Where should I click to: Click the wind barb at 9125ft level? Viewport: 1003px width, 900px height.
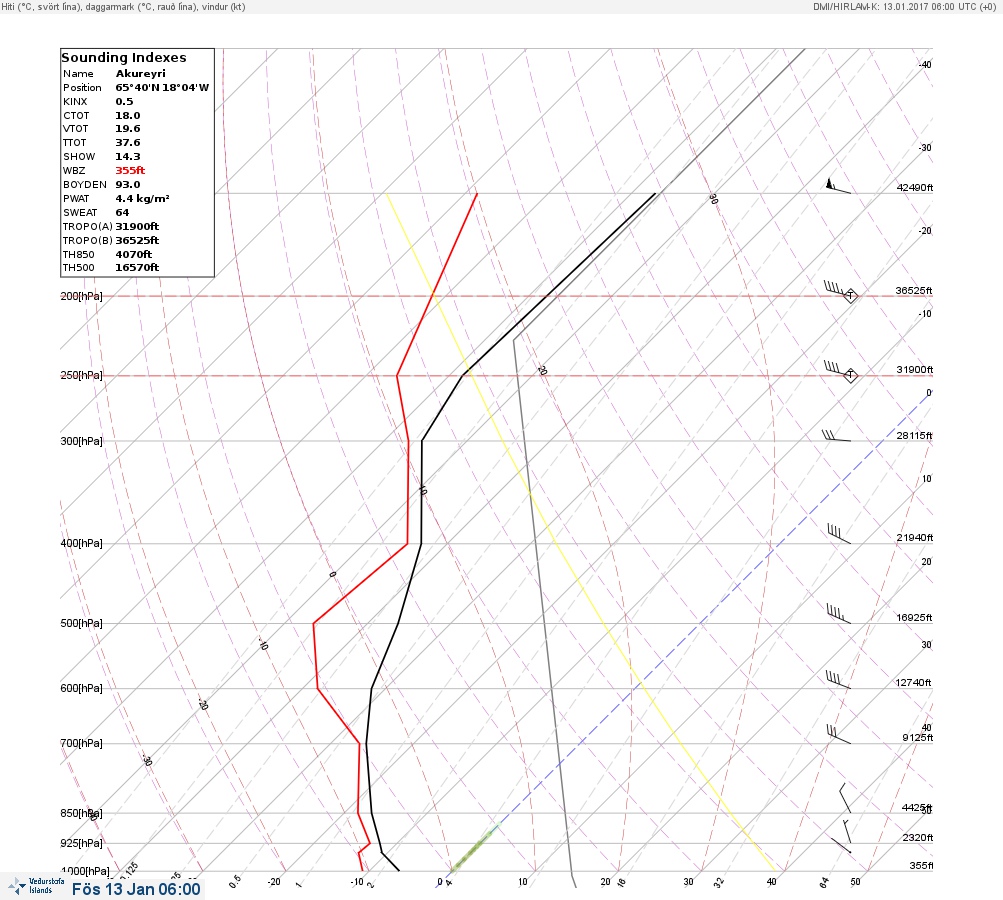pos(838,734)
